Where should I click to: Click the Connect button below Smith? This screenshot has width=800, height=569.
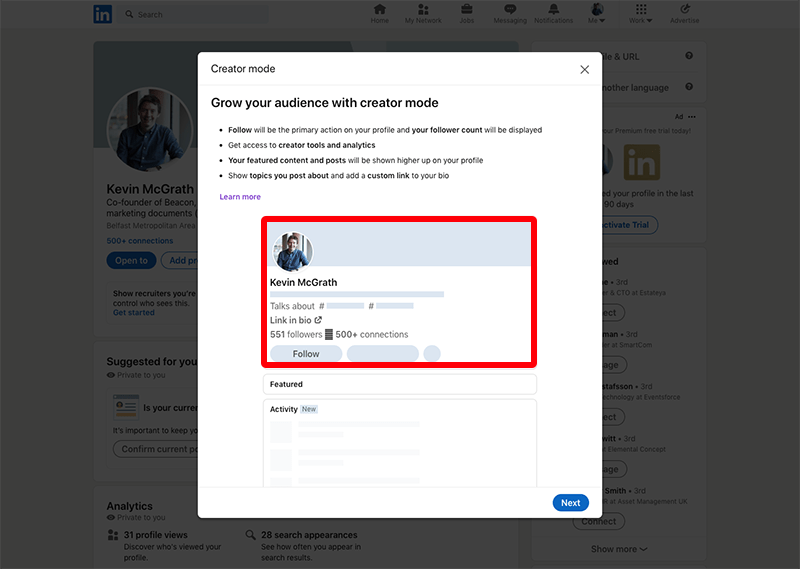(599, 522)
